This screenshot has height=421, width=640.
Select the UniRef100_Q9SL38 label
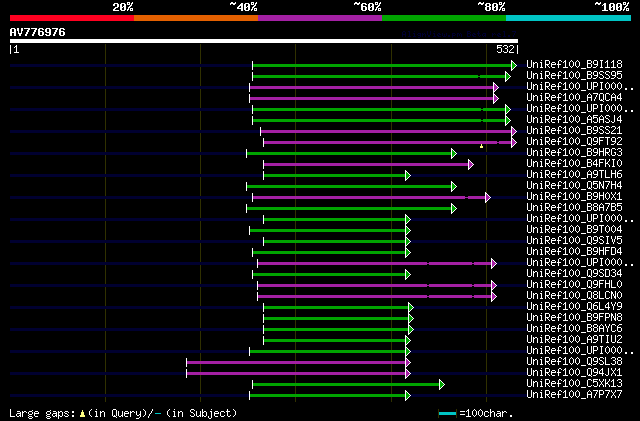click(574, 362)
